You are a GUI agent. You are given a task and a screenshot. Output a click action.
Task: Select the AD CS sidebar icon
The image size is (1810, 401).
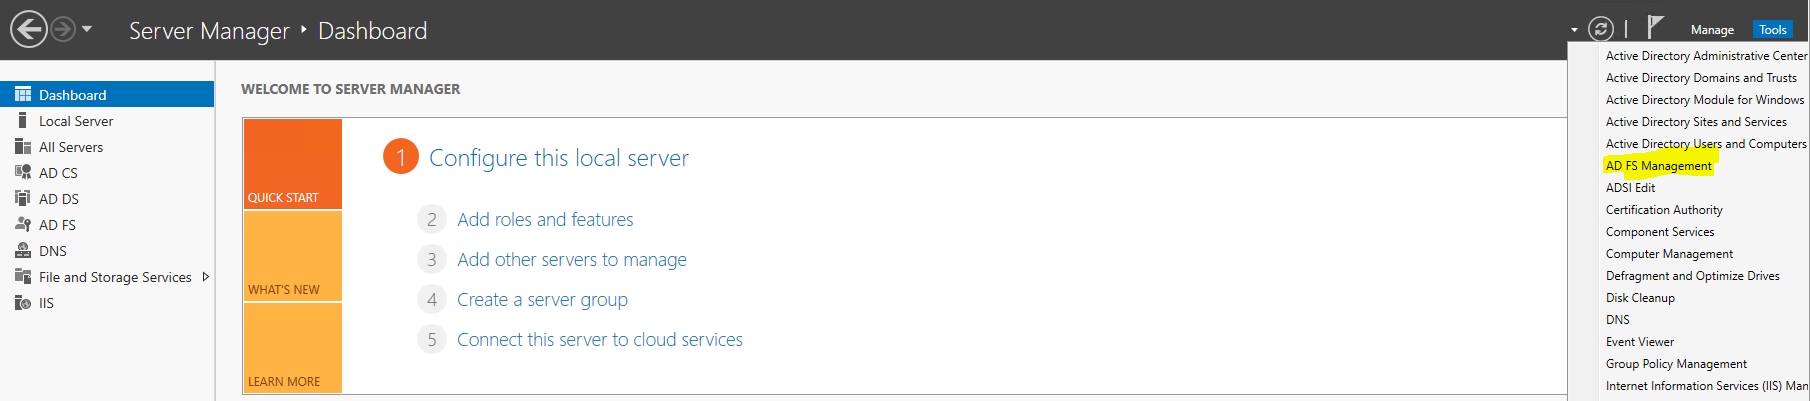23,173
